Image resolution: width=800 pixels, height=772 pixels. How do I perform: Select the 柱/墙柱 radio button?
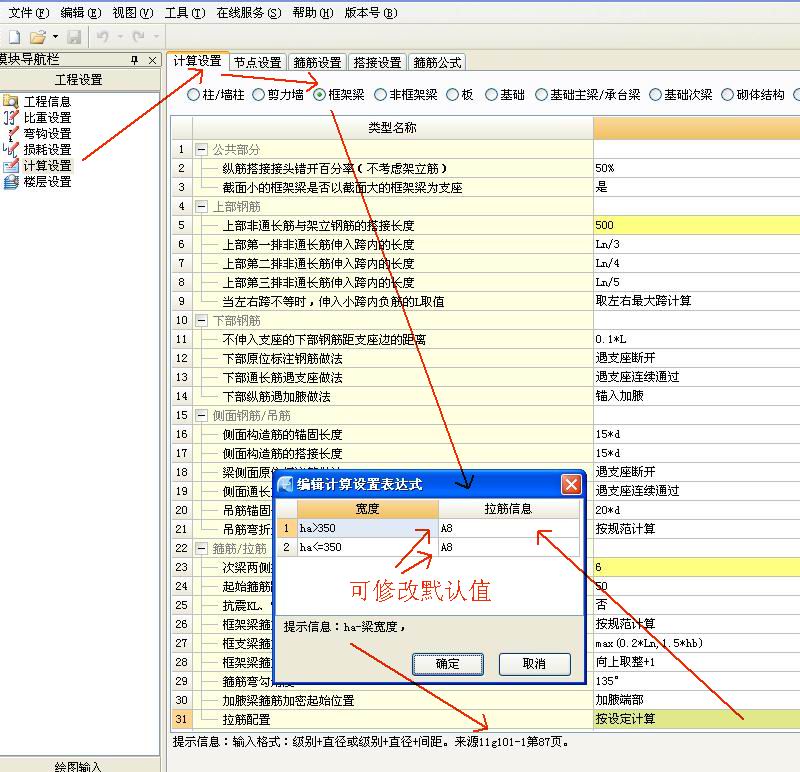193,94
